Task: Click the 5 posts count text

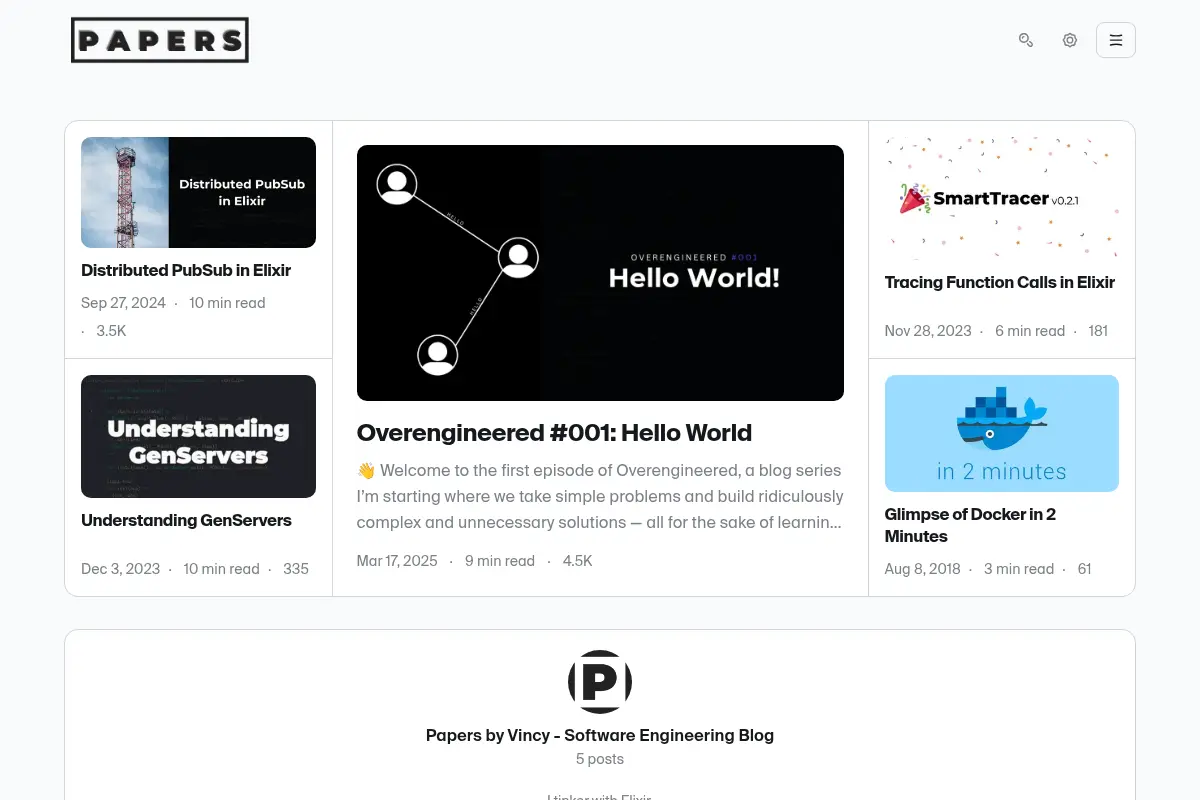Action: pos(600,759)
